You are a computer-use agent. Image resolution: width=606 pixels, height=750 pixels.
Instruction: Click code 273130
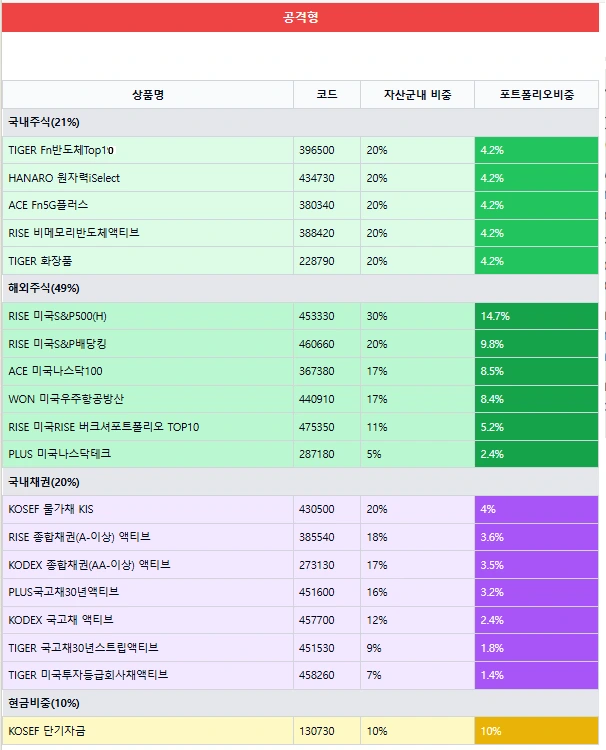coord(317,565)
